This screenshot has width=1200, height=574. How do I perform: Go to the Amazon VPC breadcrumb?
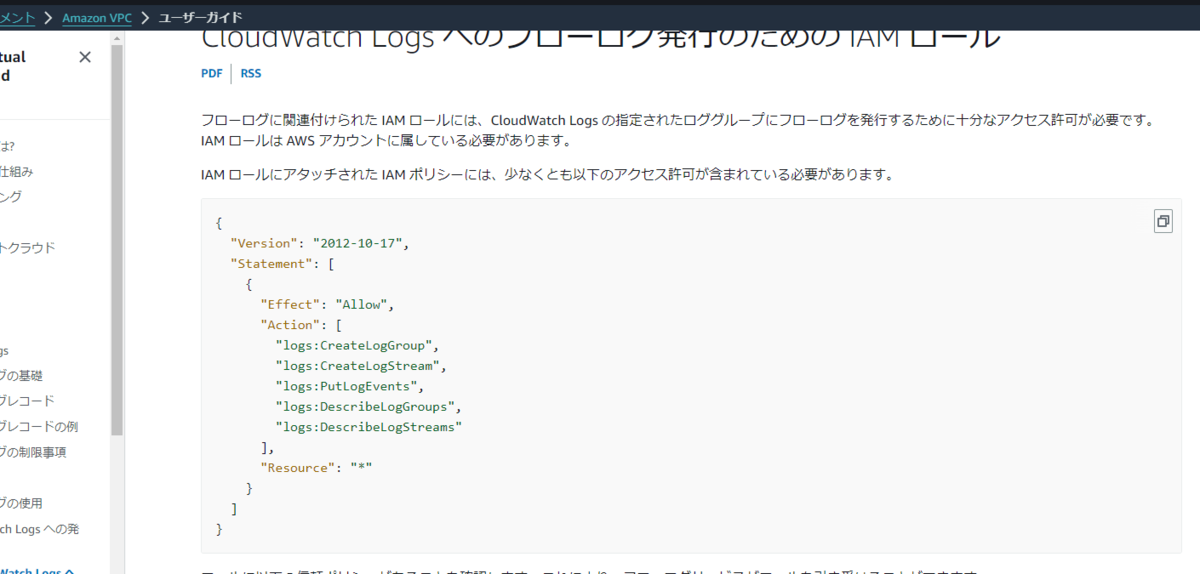[x=95, y=18]
